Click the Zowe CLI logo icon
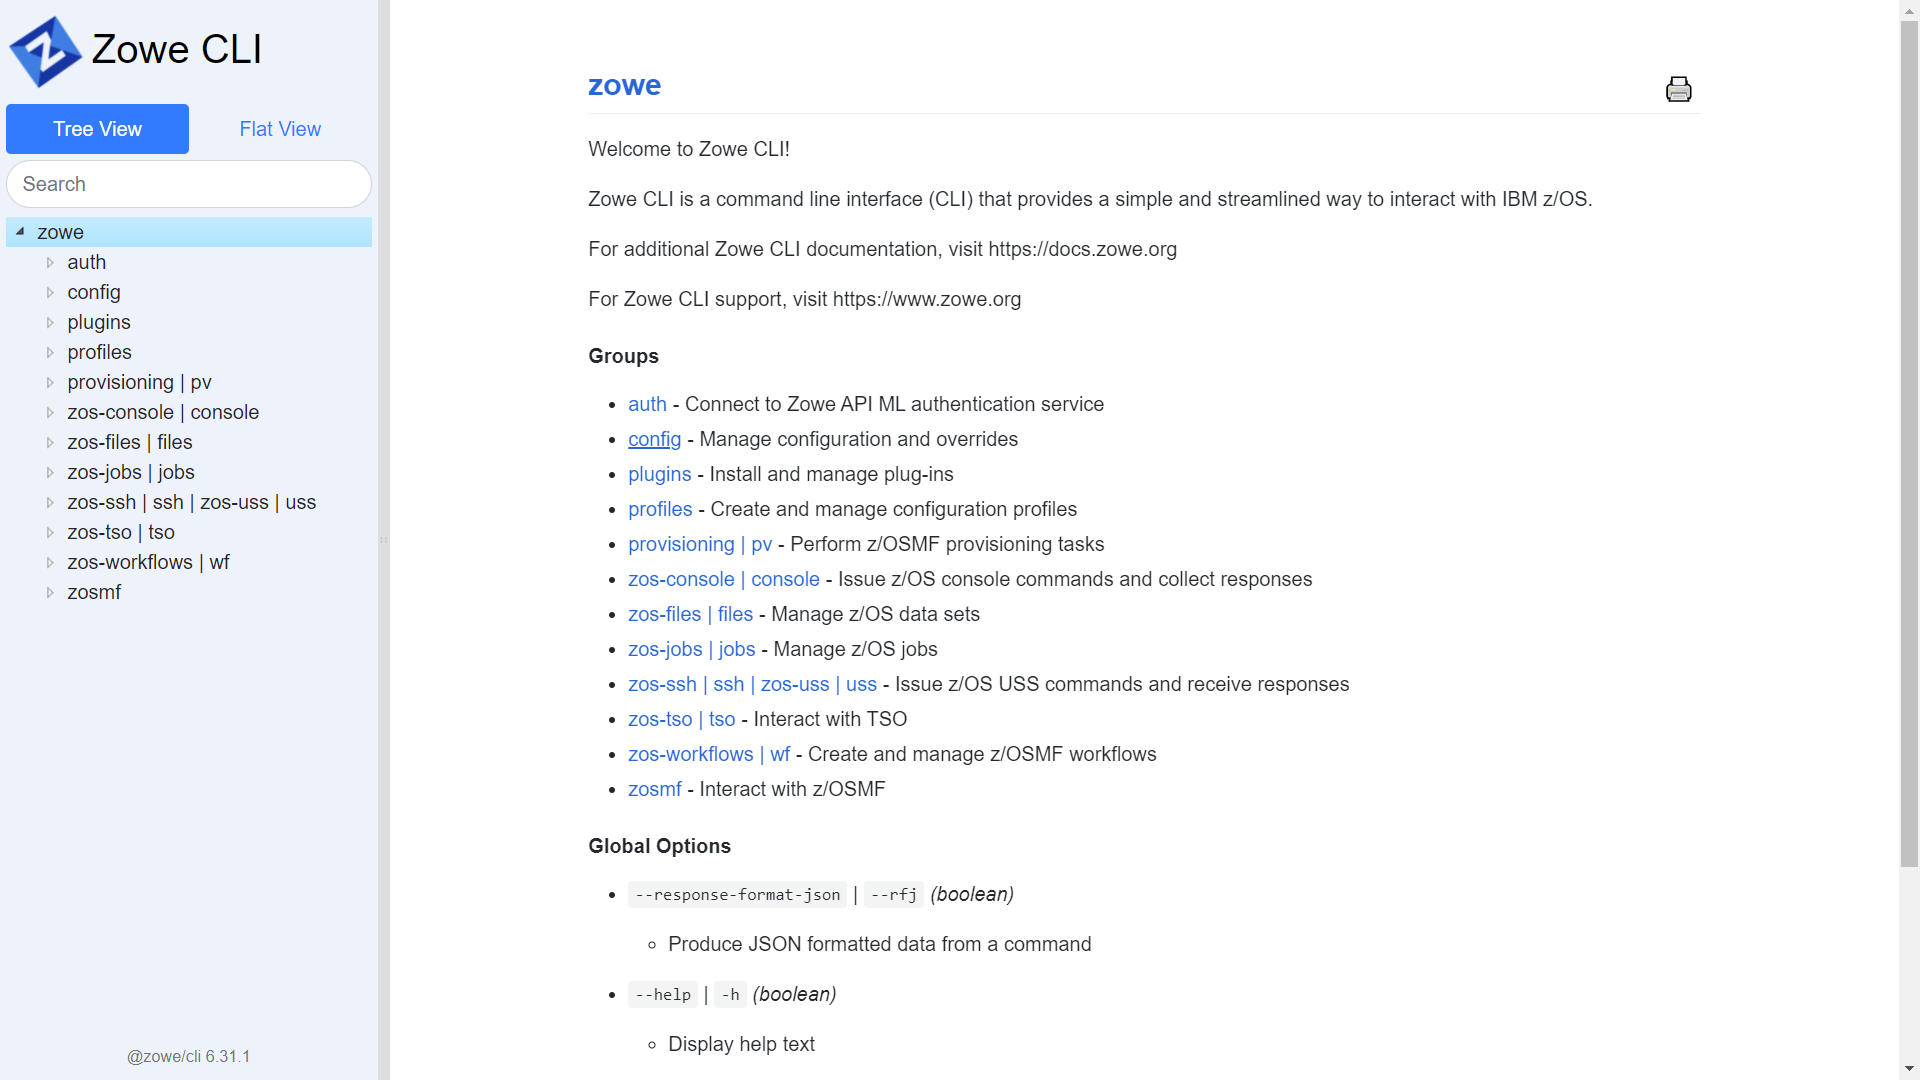 [x=45, y=51]
